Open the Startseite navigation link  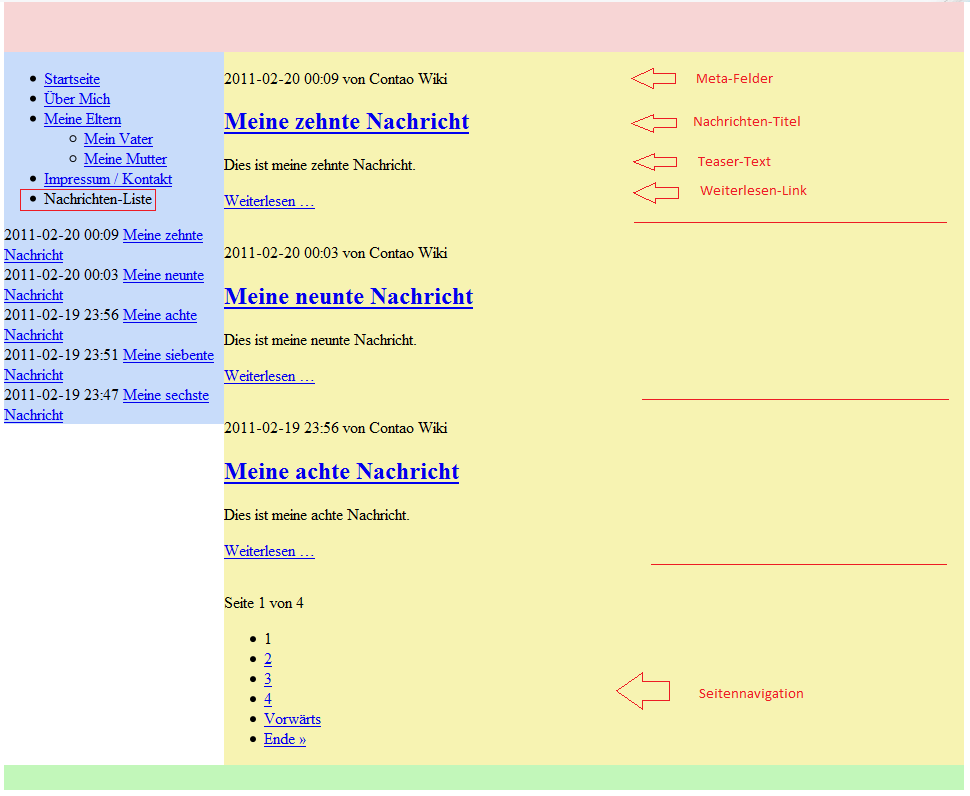coord(72,79)
